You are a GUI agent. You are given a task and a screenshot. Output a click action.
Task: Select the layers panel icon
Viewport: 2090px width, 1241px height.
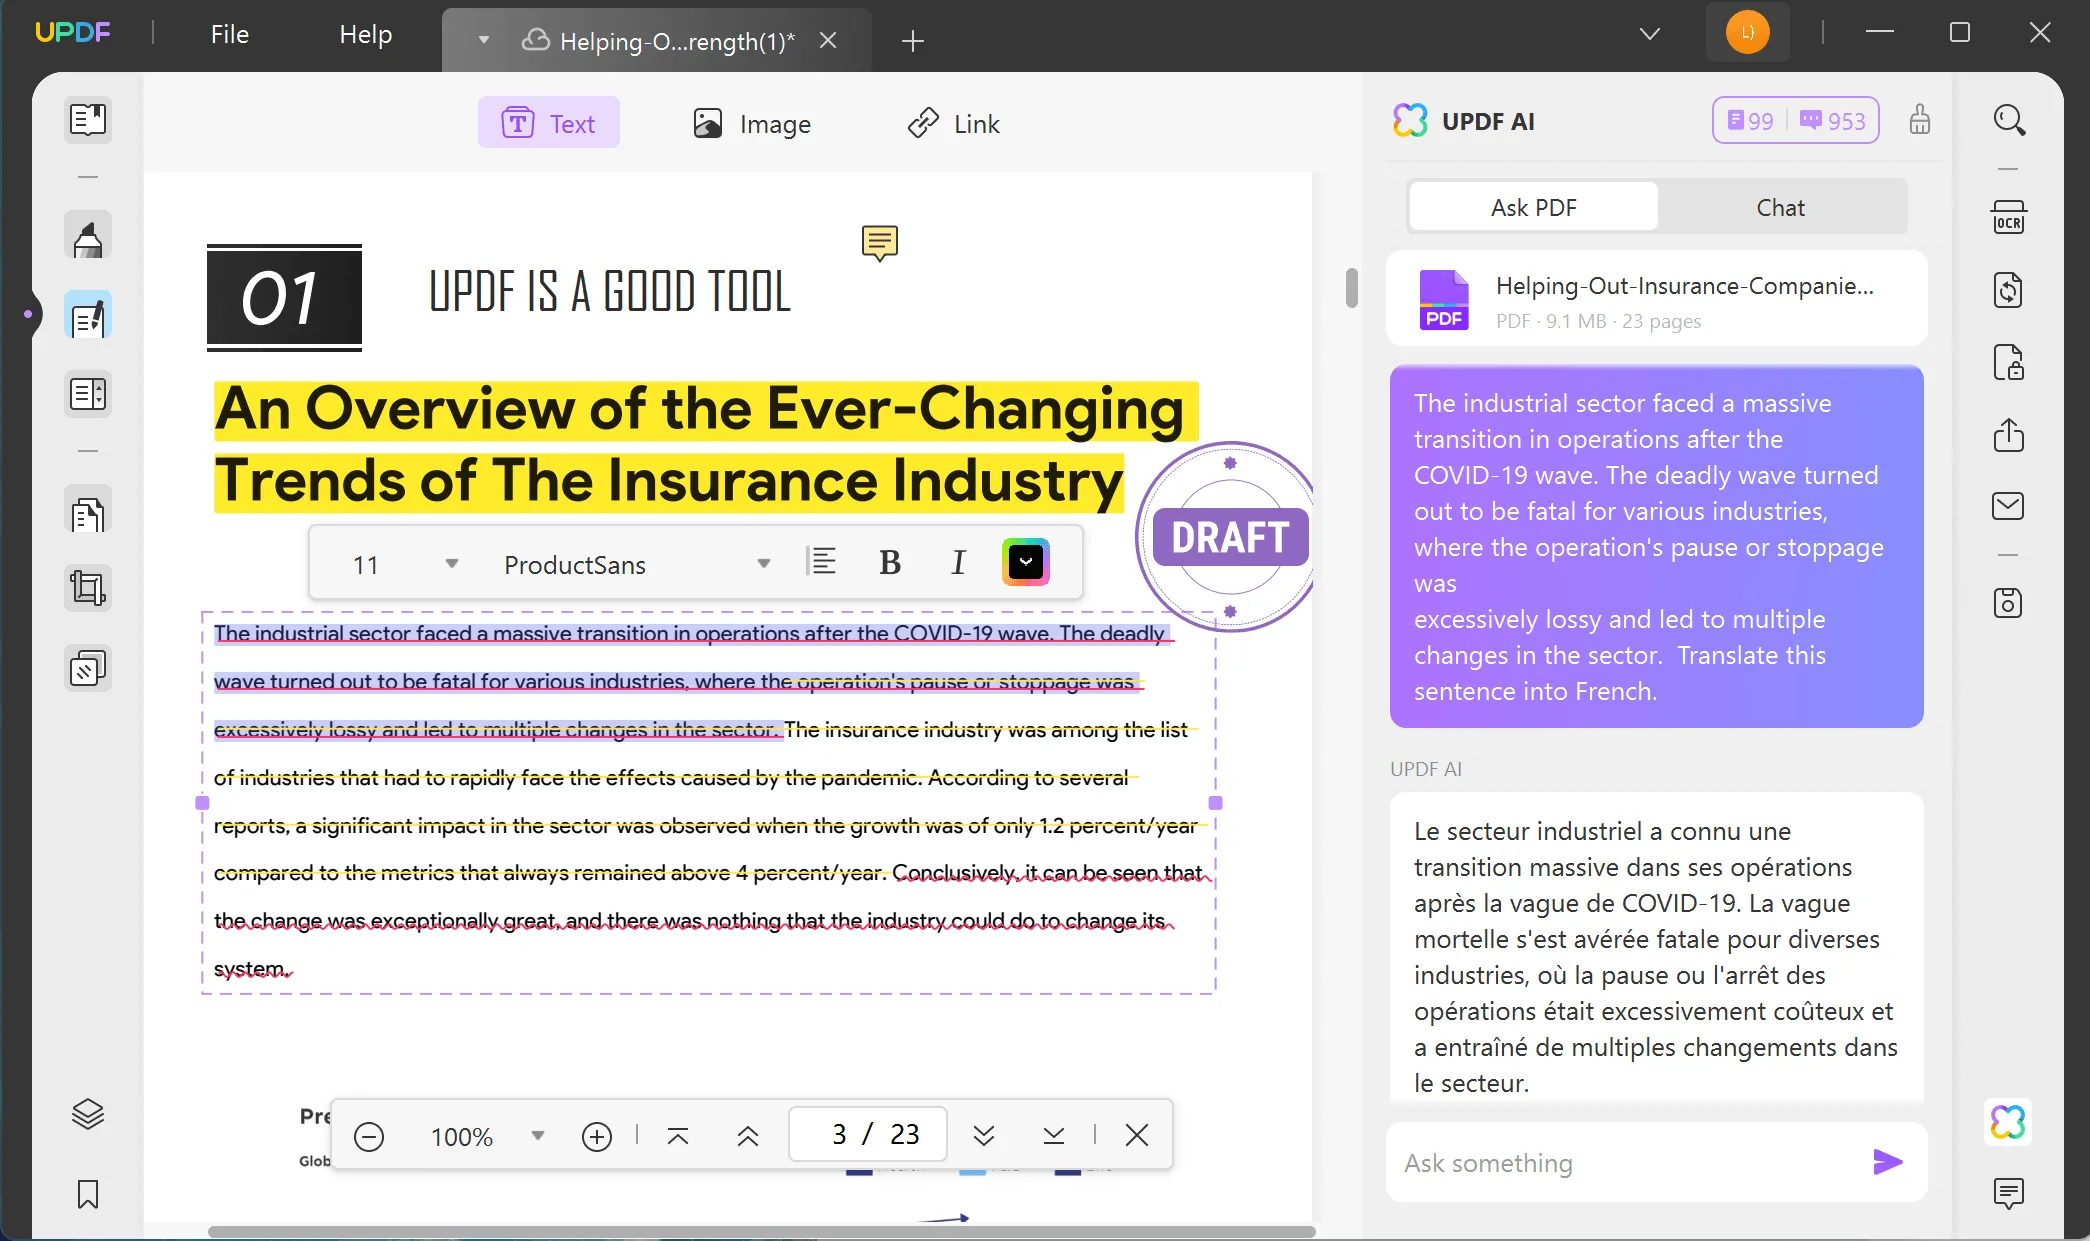tap(87, 1114)
